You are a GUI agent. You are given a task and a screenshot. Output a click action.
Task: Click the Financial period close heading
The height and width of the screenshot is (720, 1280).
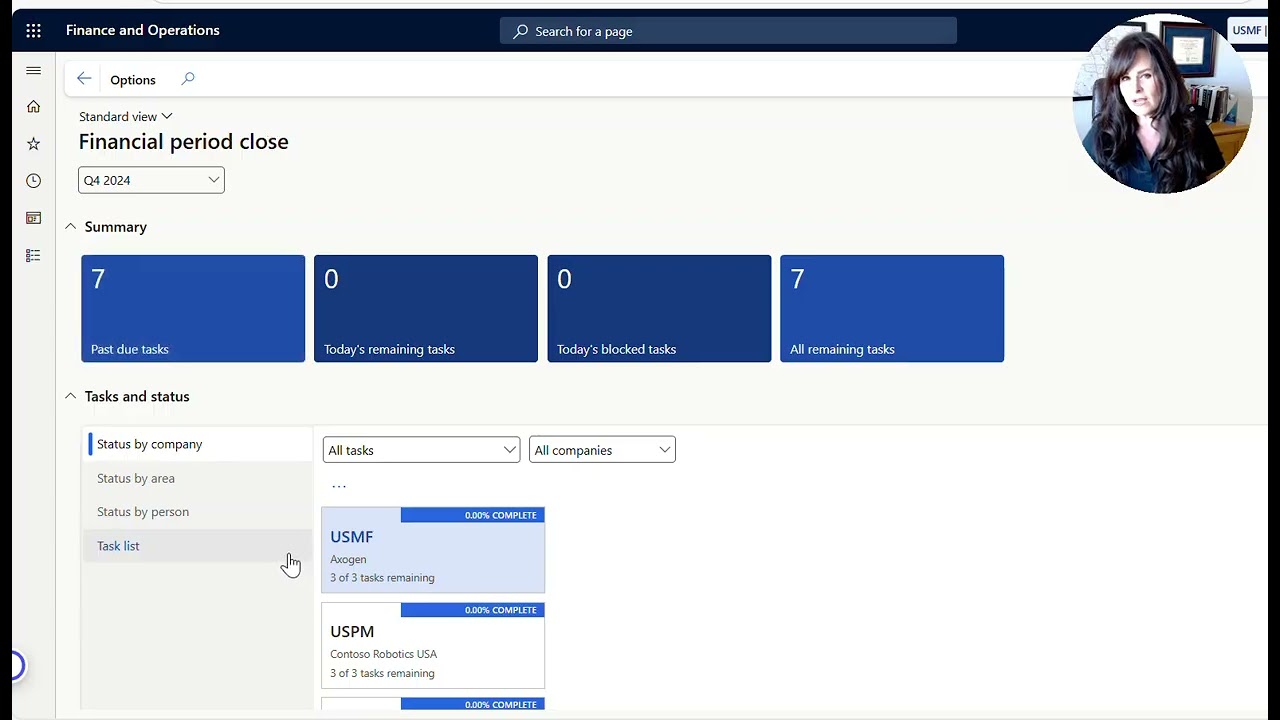point(184,142)
